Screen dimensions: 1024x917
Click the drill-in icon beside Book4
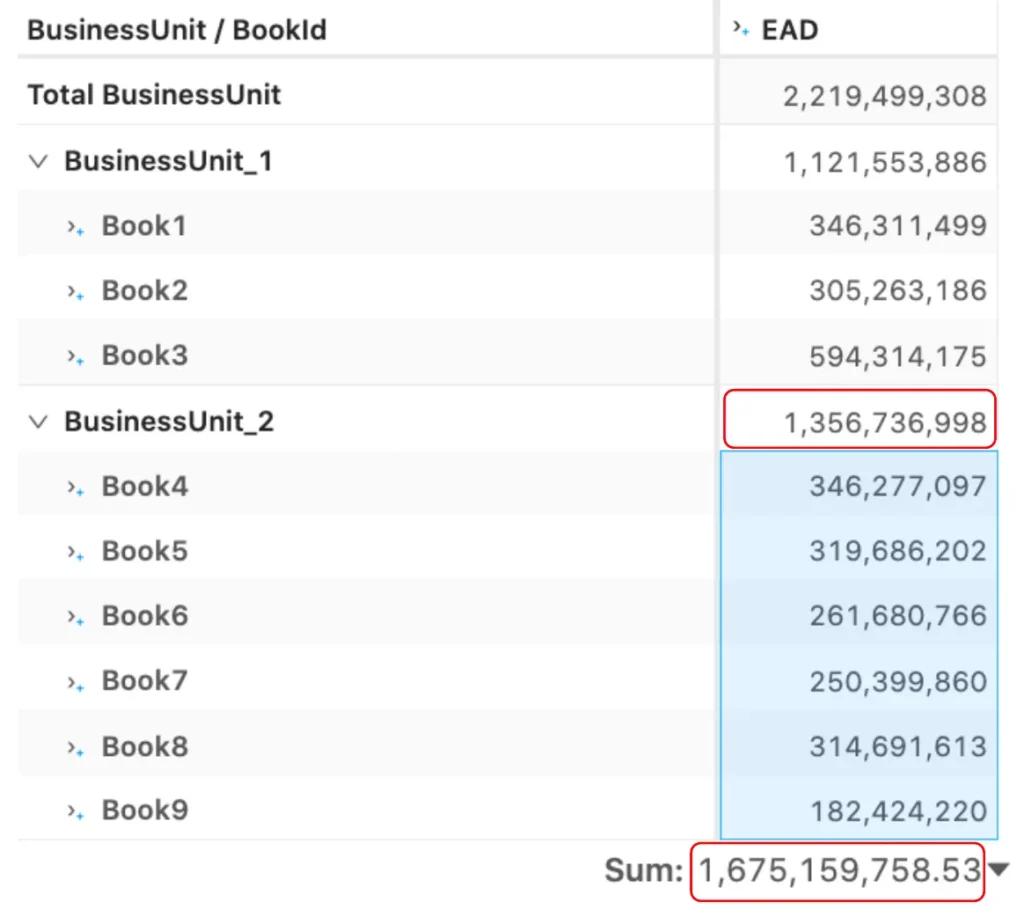click(x=76, y=488)
